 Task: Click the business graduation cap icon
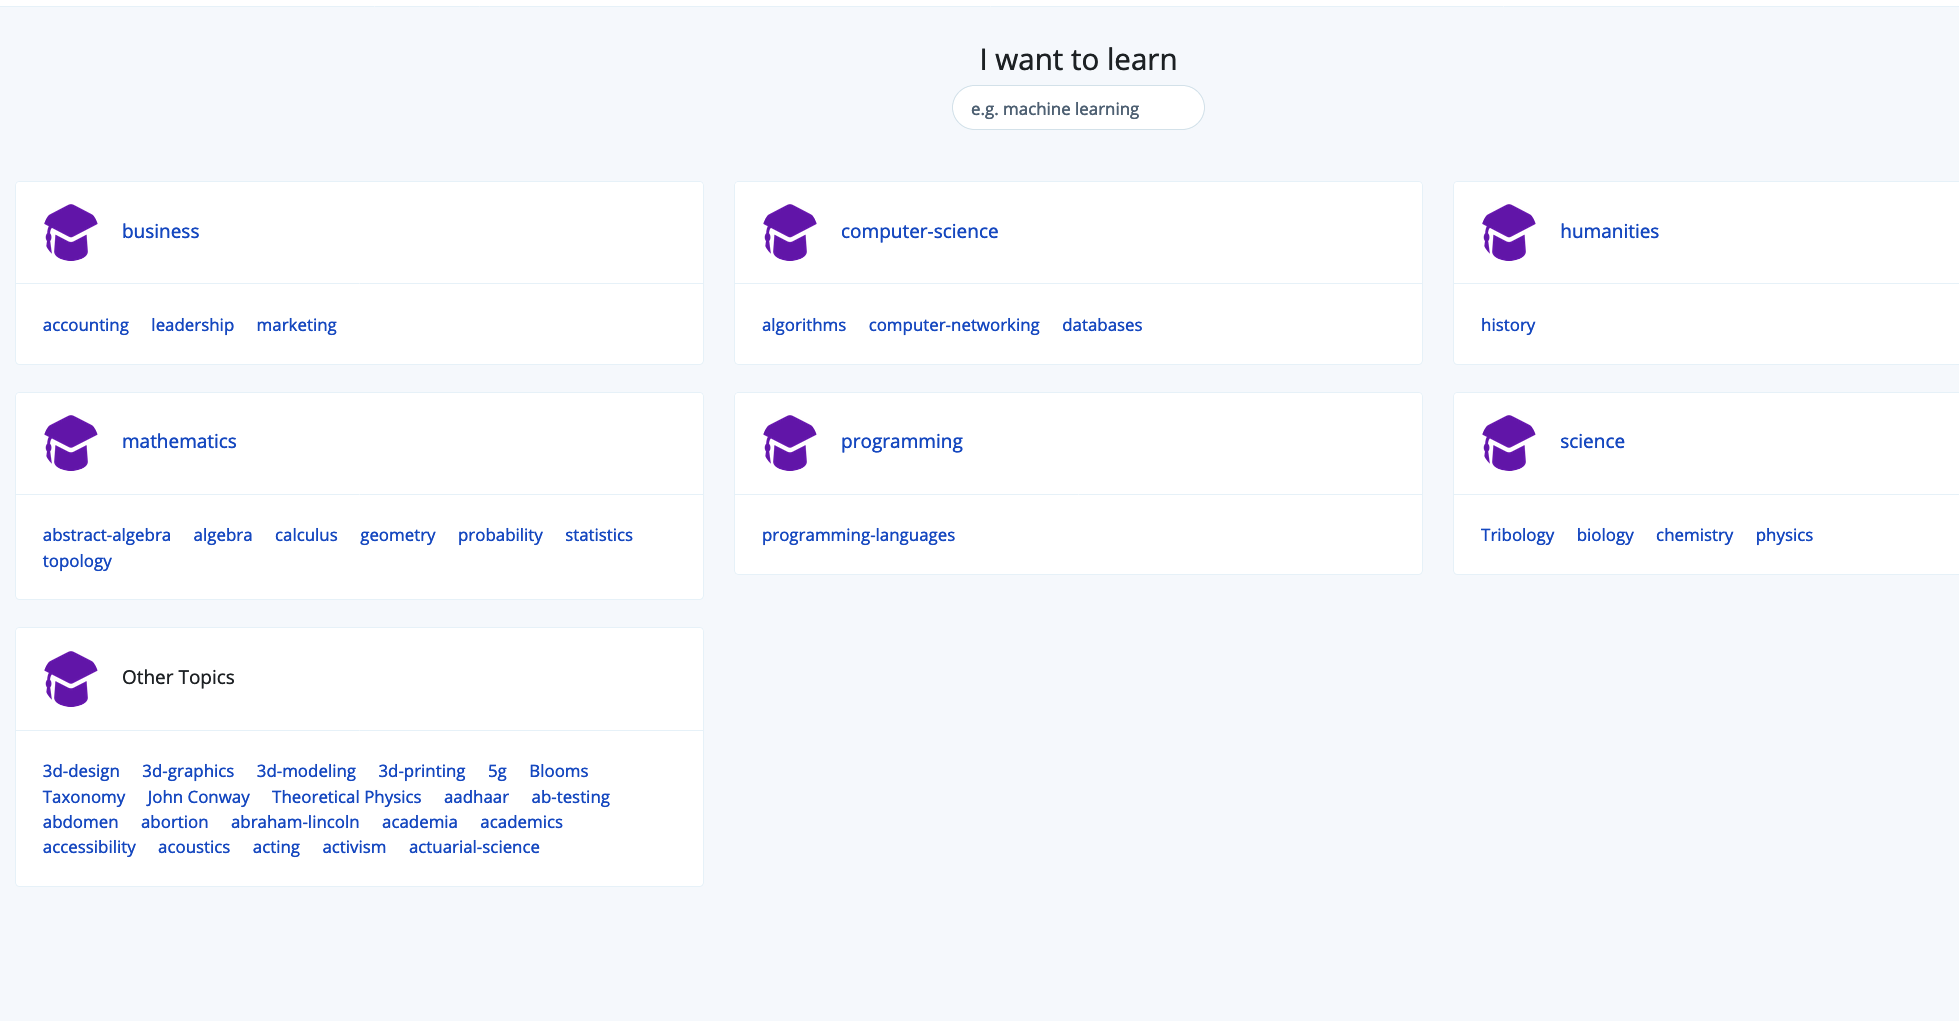click(71, 232)
